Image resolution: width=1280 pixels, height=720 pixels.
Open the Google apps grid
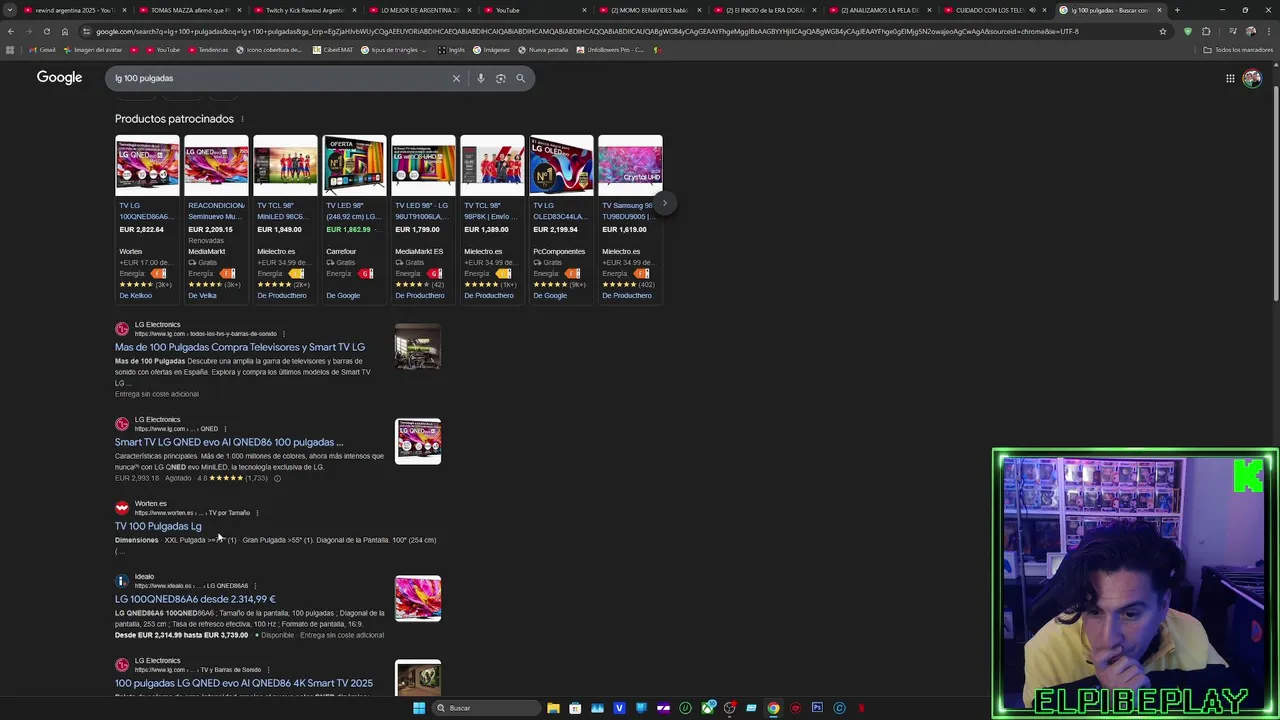coord(1230,78)
